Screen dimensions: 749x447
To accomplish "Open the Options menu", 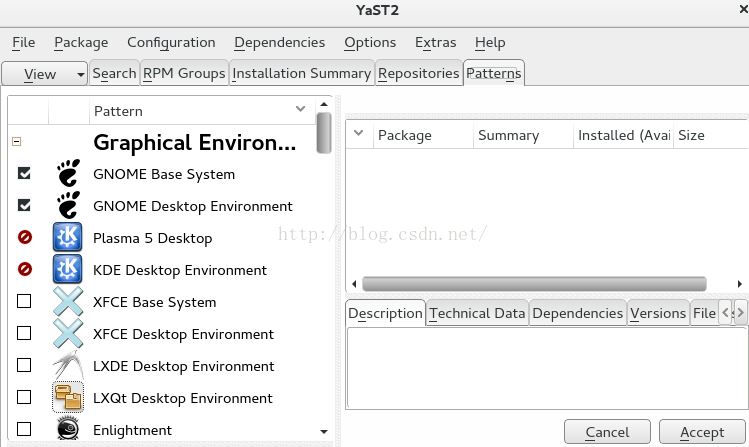I will 370,43.
